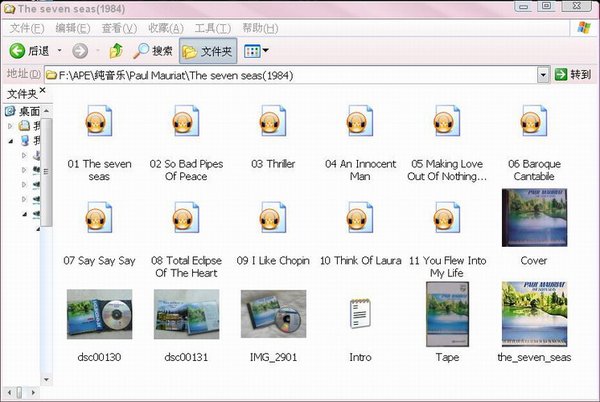The image size is (600, 402).
Task: Select the Tape image thumbnail
Action: (447, 314)
